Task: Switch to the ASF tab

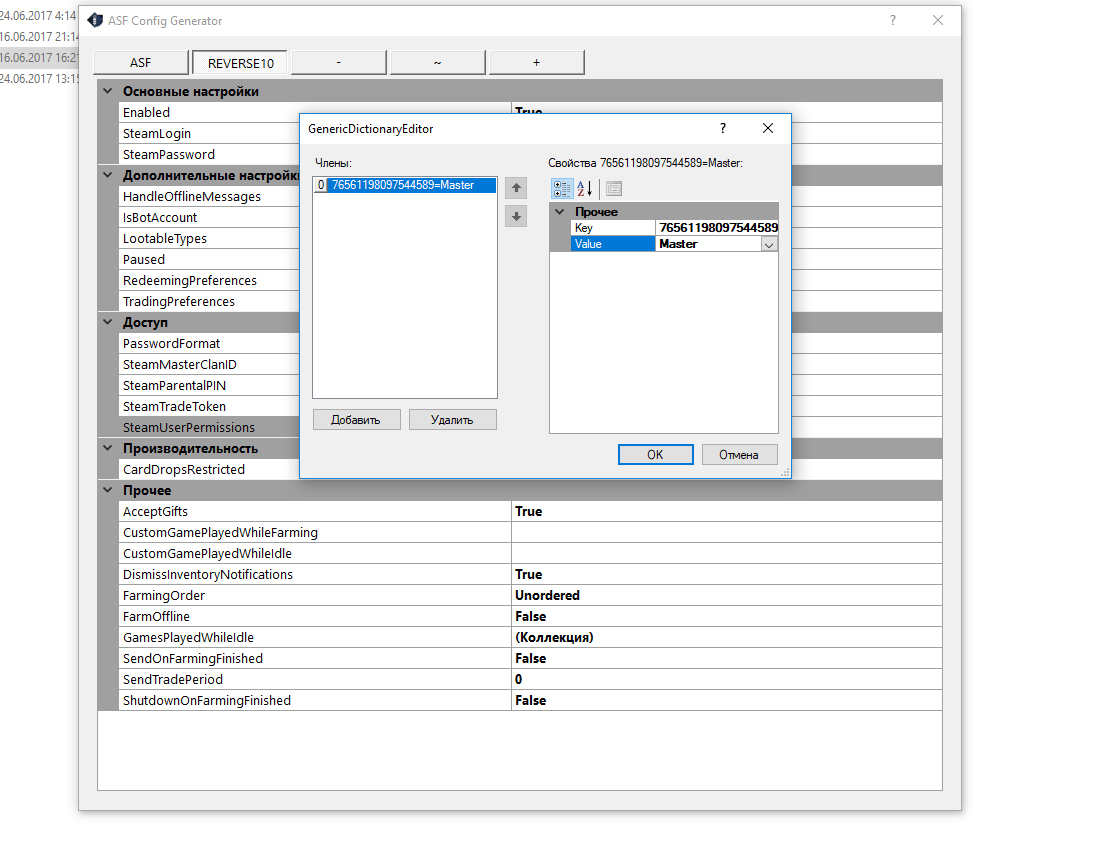Action: pyautogui.click(x=141, y=63)
